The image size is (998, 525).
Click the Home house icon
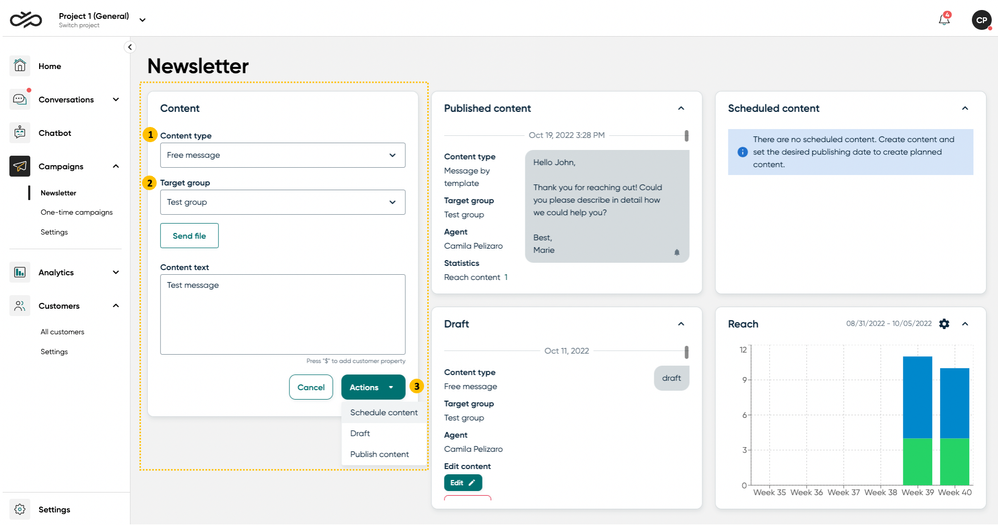pyautogui.click(x=20, y=66)
